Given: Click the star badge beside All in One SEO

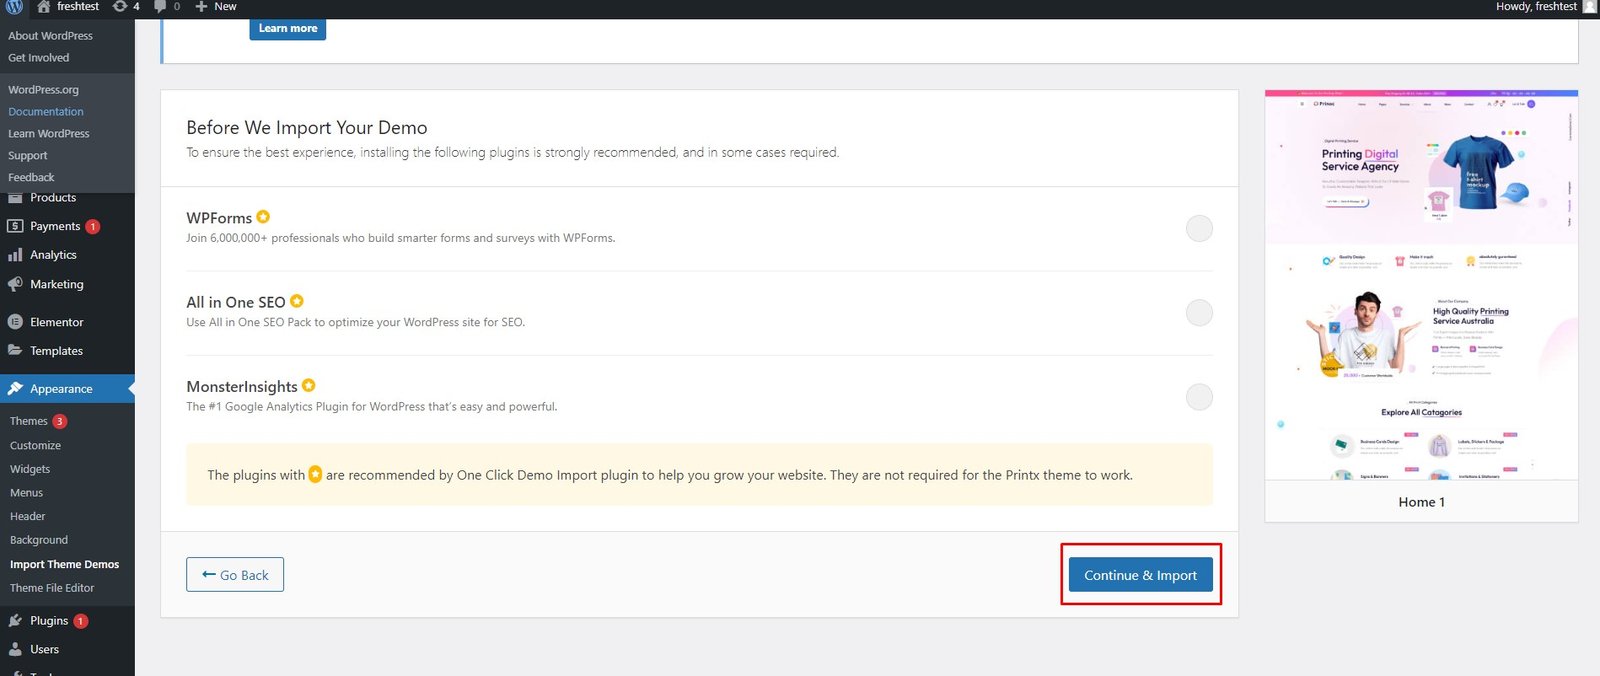Looking at the screenshot, I should 297,301.
